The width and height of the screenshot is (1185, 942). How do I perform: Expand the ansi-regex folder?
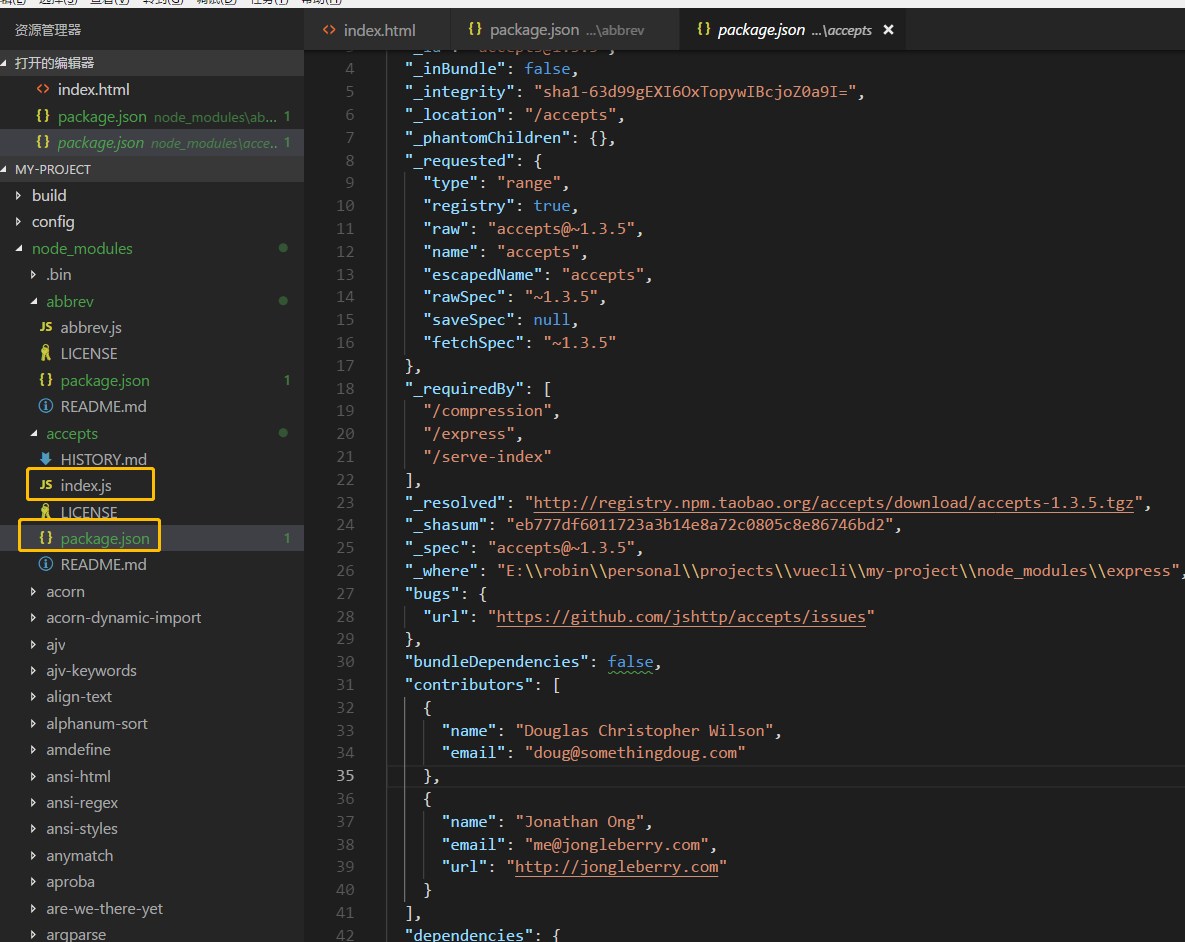click(82, 803)
